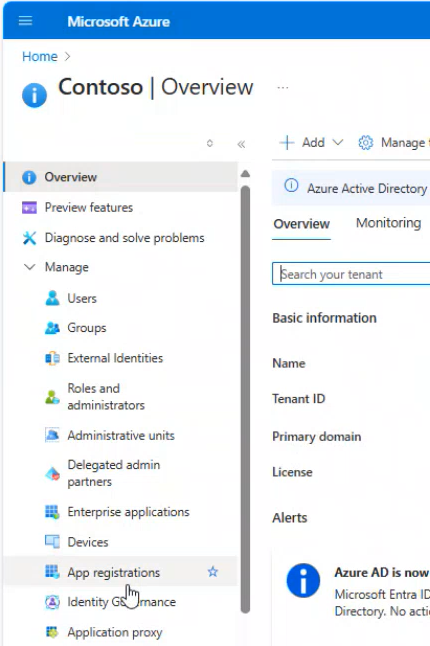
Task: Click the Identity Governance icon
Action: click(52, 602)
